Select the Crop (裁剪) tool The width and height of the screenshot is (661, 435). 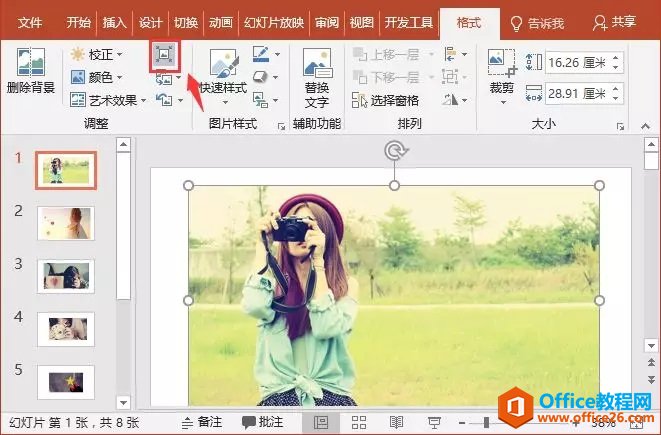click(500, 78)
